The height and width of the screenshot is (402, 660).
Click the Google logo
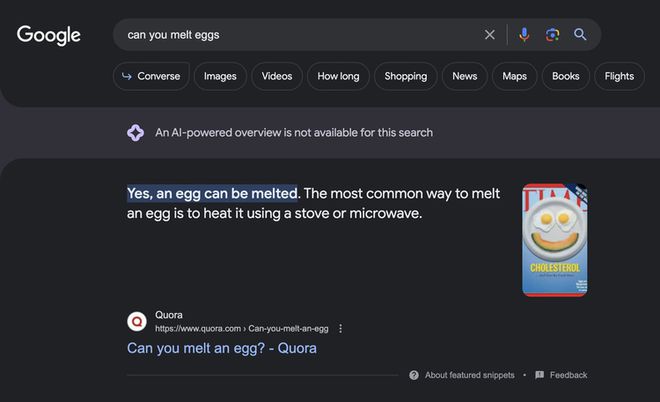49,35
